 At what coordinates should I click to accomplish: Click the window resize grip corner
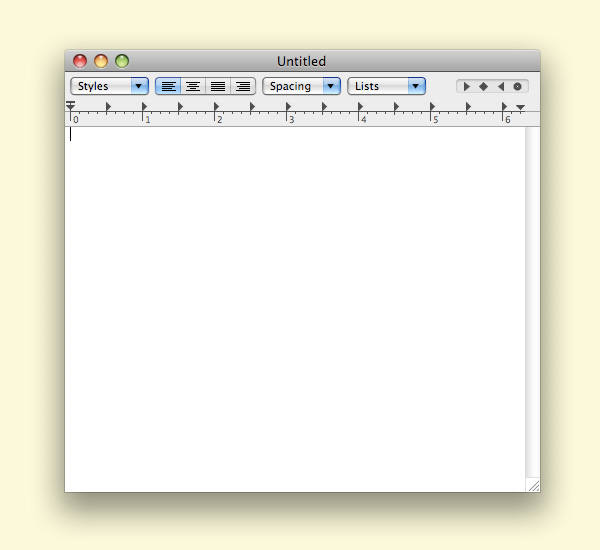(x=533, y=485)
